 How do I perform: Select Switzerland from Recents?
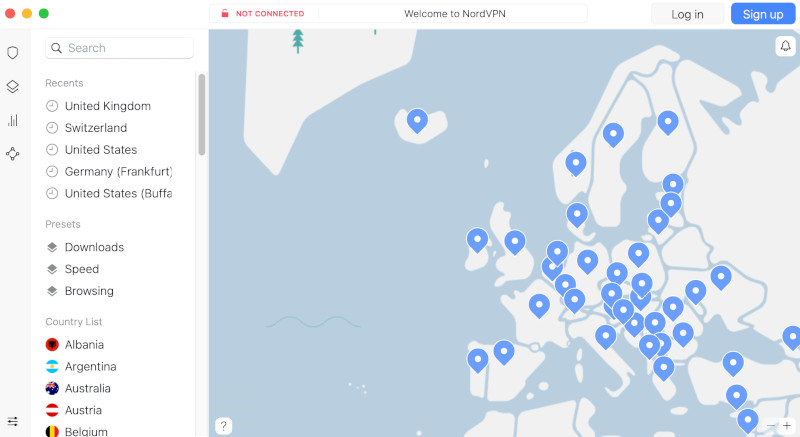tap(96, 128)
